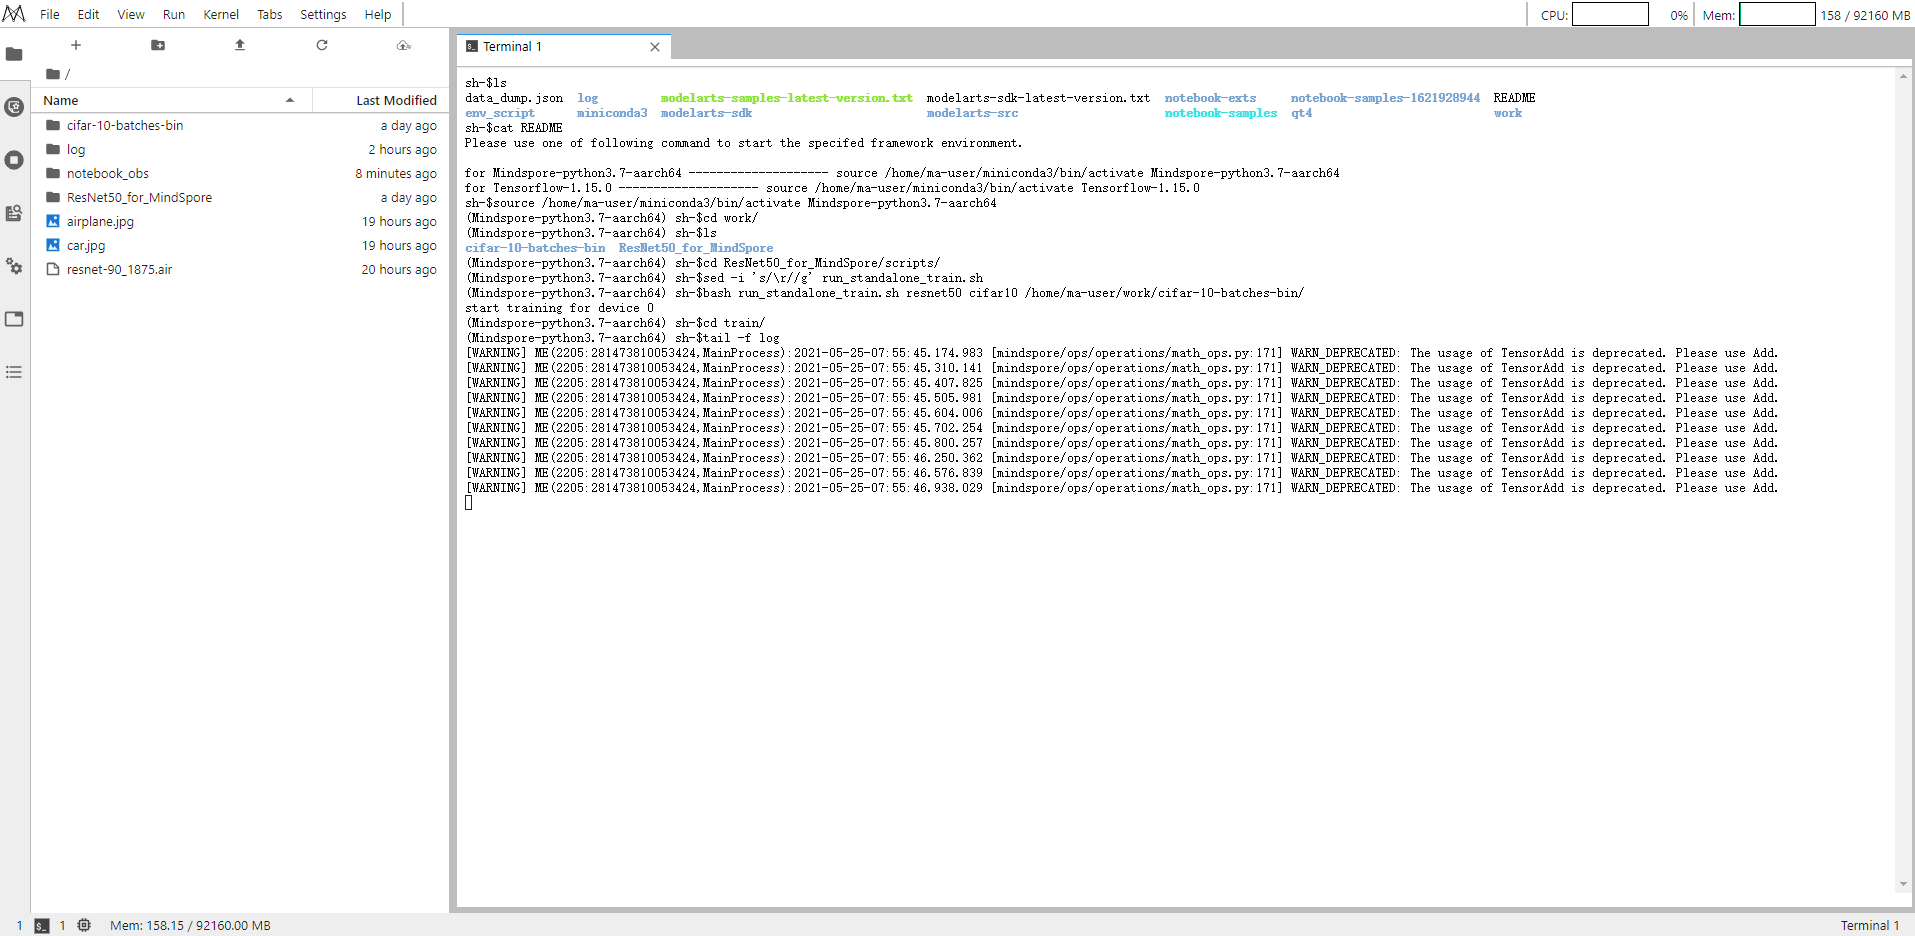This screenshot has width=1915, height=936.
Task: Click the kernel gear icon in status bar
Action: (x=84, y=926)
